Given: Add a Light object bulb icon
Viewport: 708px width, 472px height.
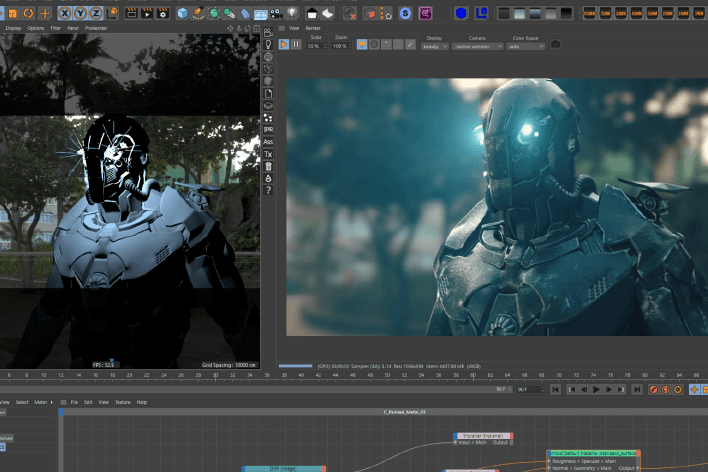Looking at the screenshot, I should tap(293, 13).
